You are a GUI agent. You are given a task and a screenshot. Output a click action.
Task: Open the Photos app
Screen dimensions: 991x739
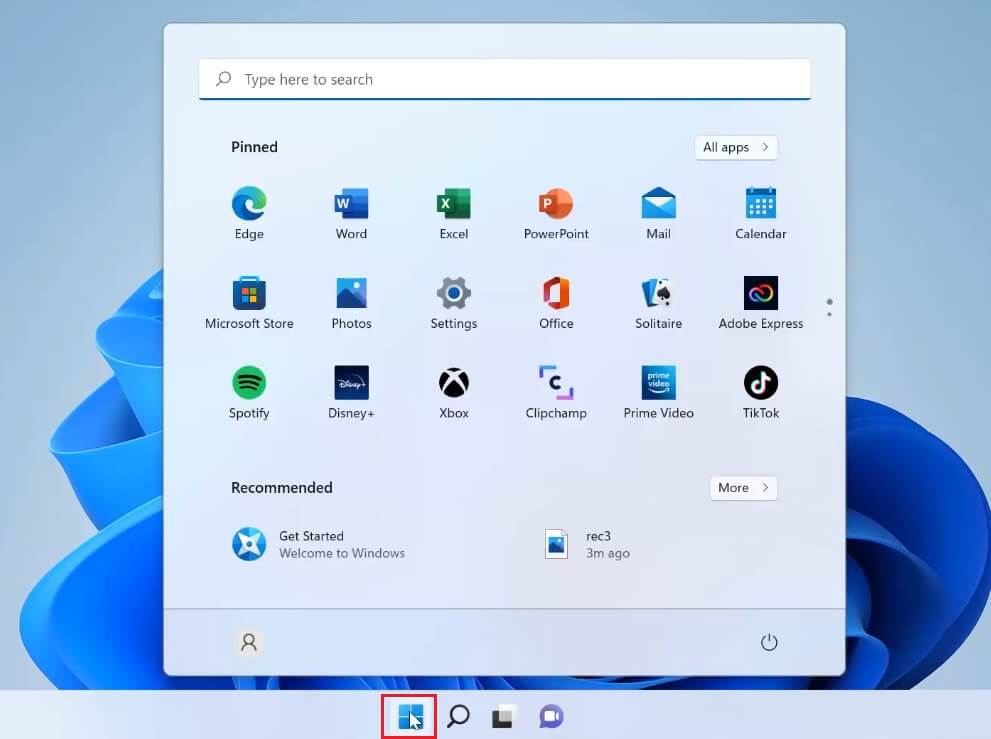click(x=351, y=295)
